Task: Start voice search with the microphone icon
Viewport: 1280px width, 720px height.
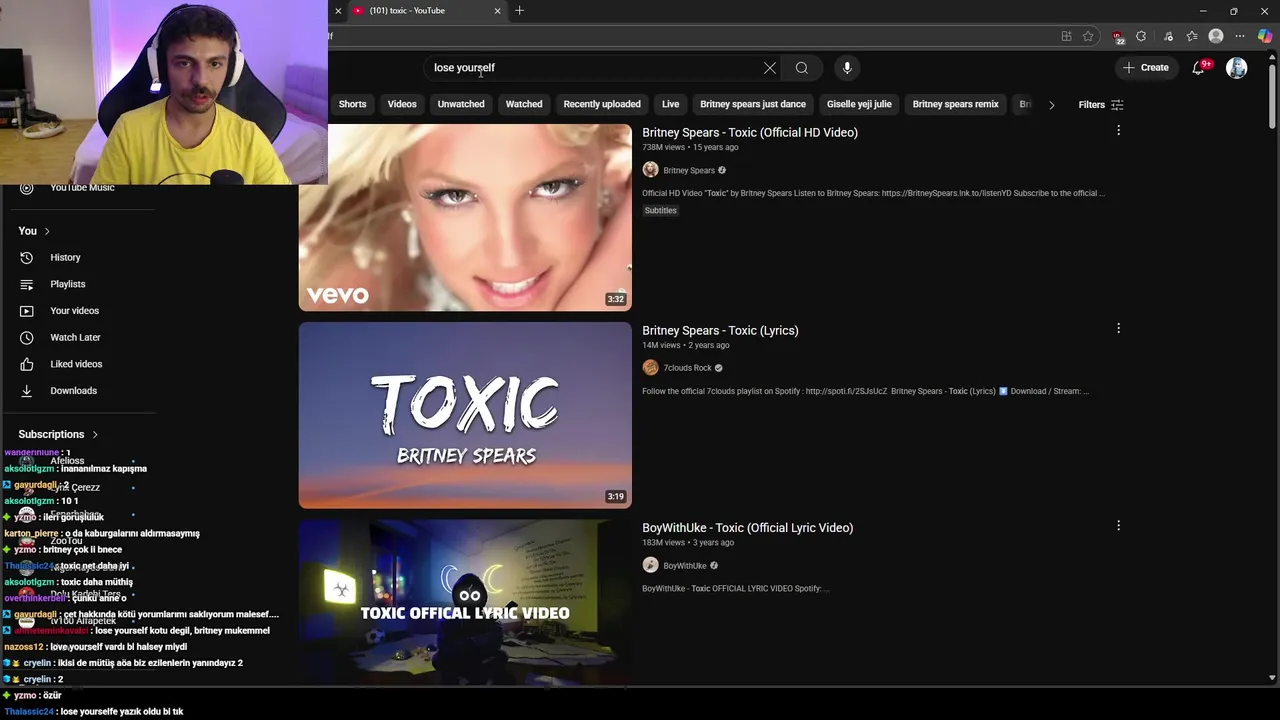Action: tap(847, 68)
